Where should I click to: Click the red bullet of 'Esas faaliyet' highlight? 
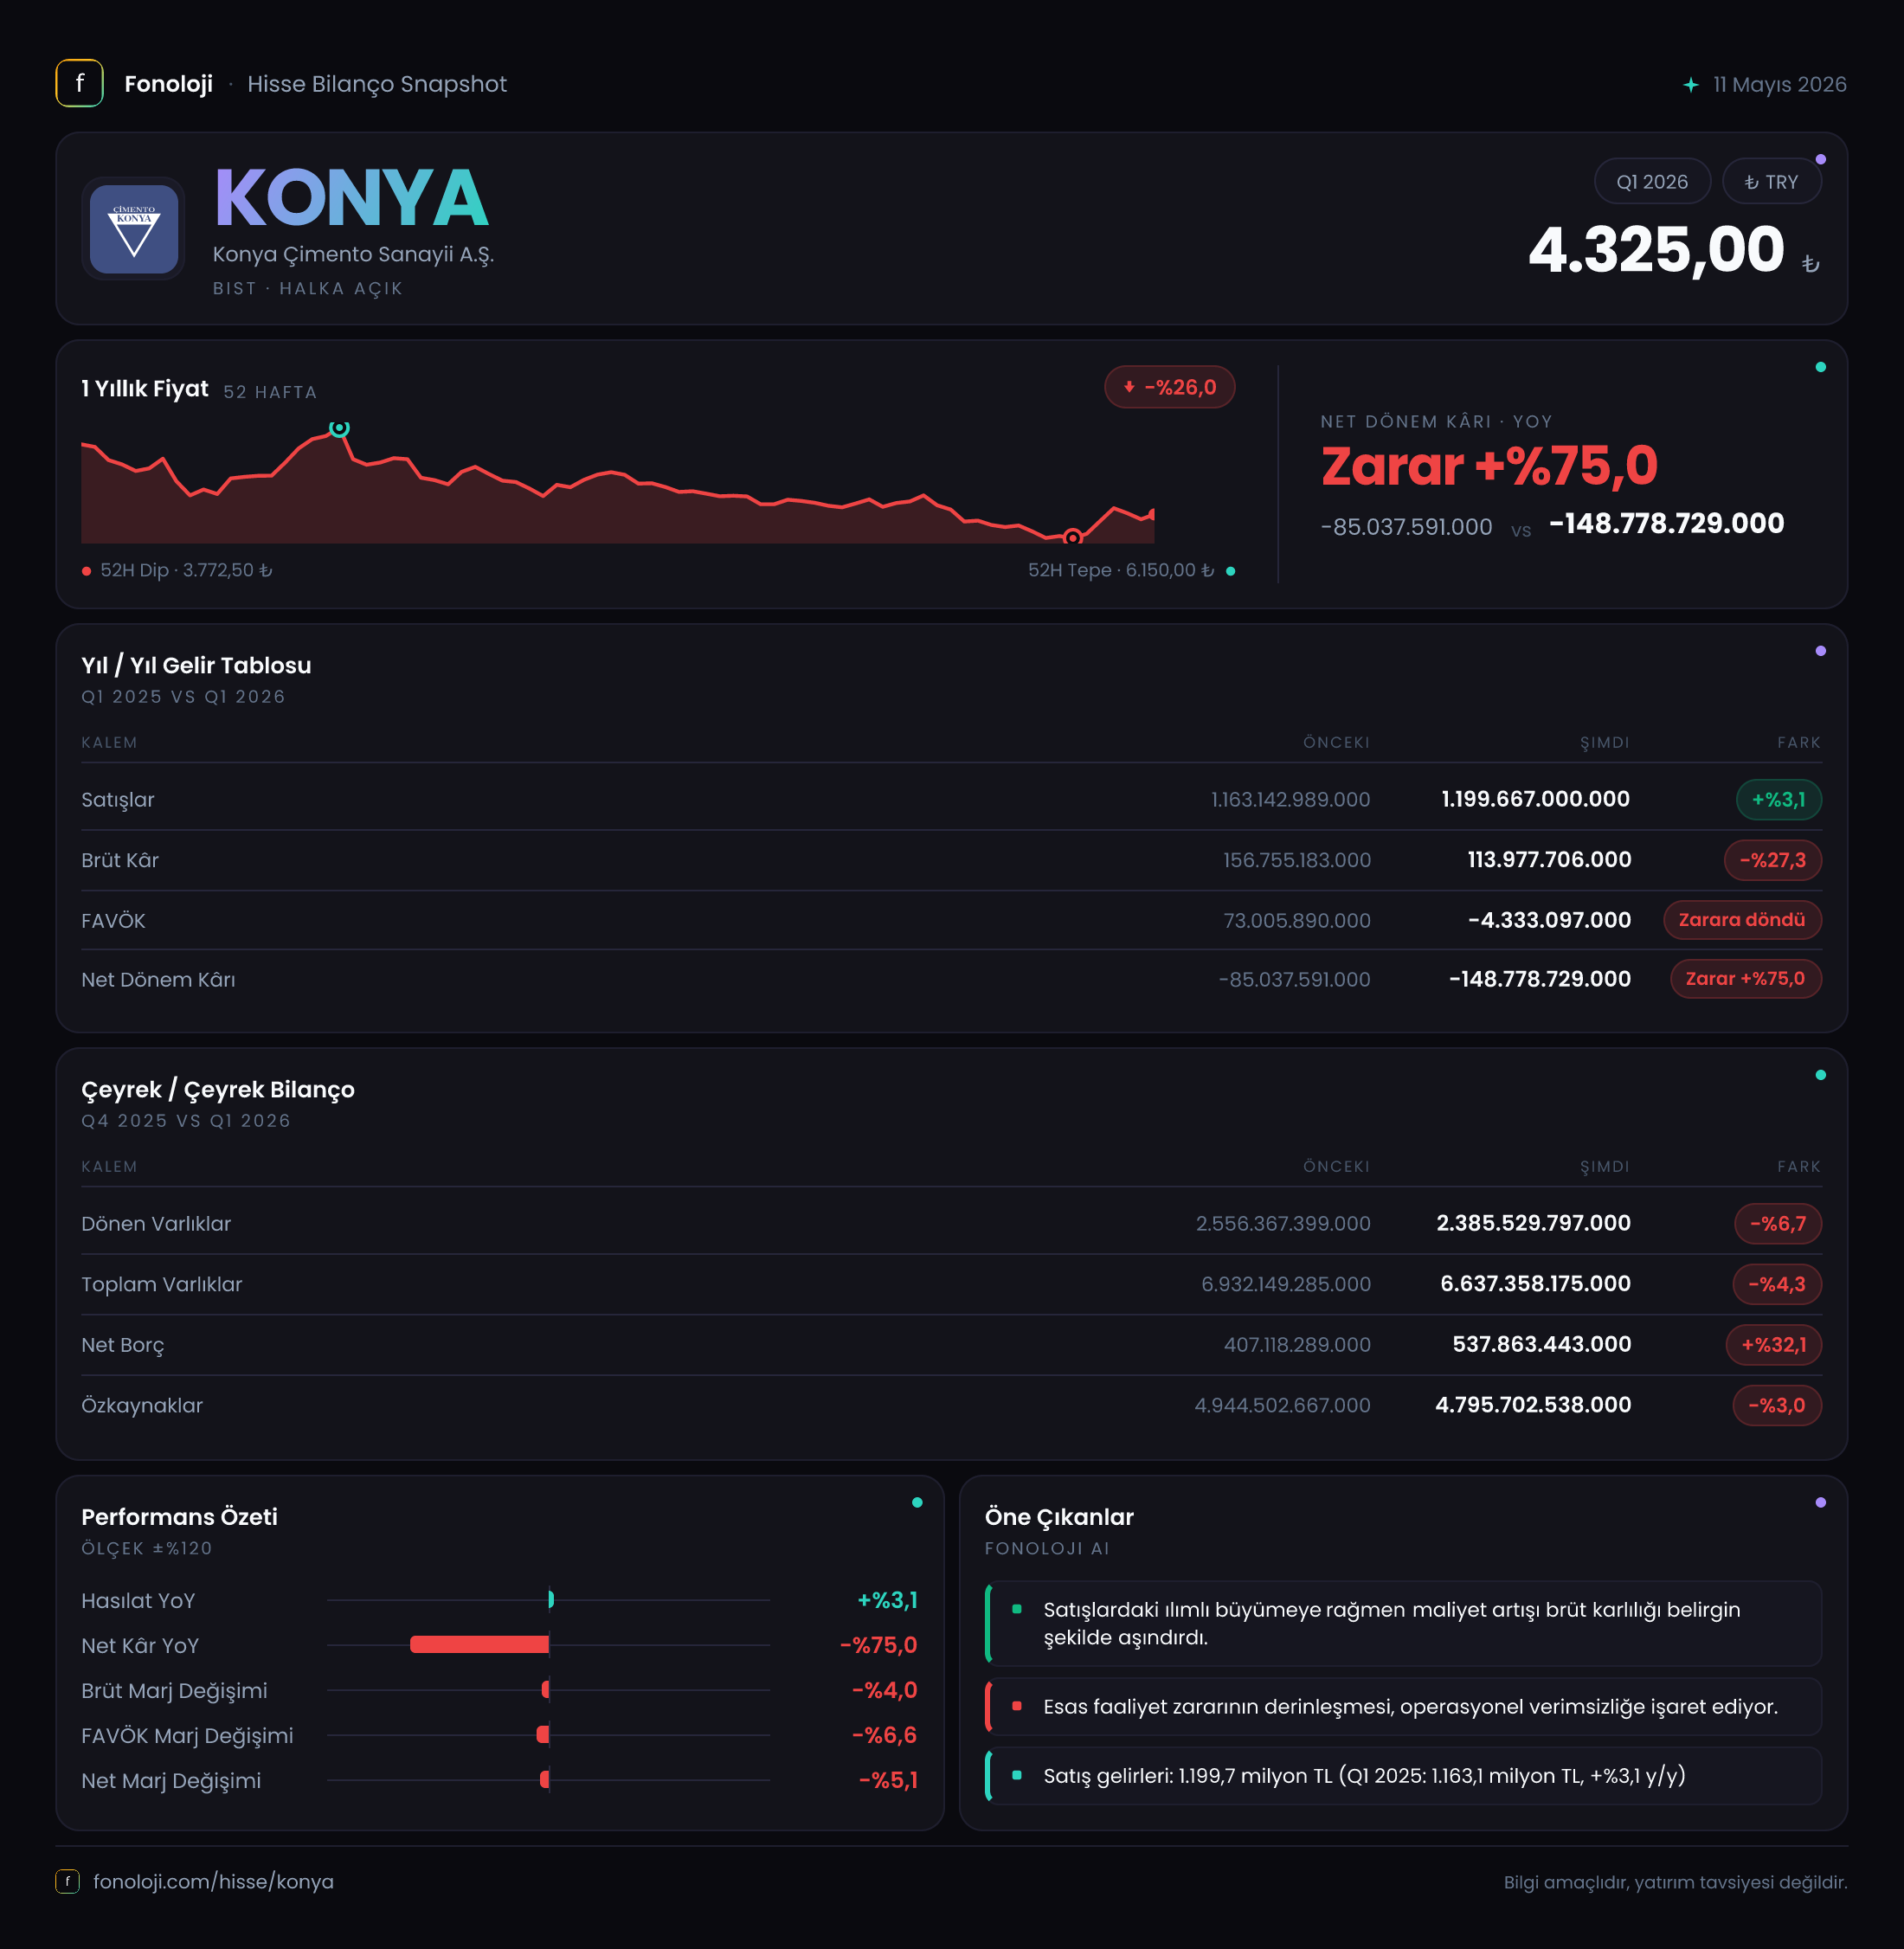pos(1017,1706)
